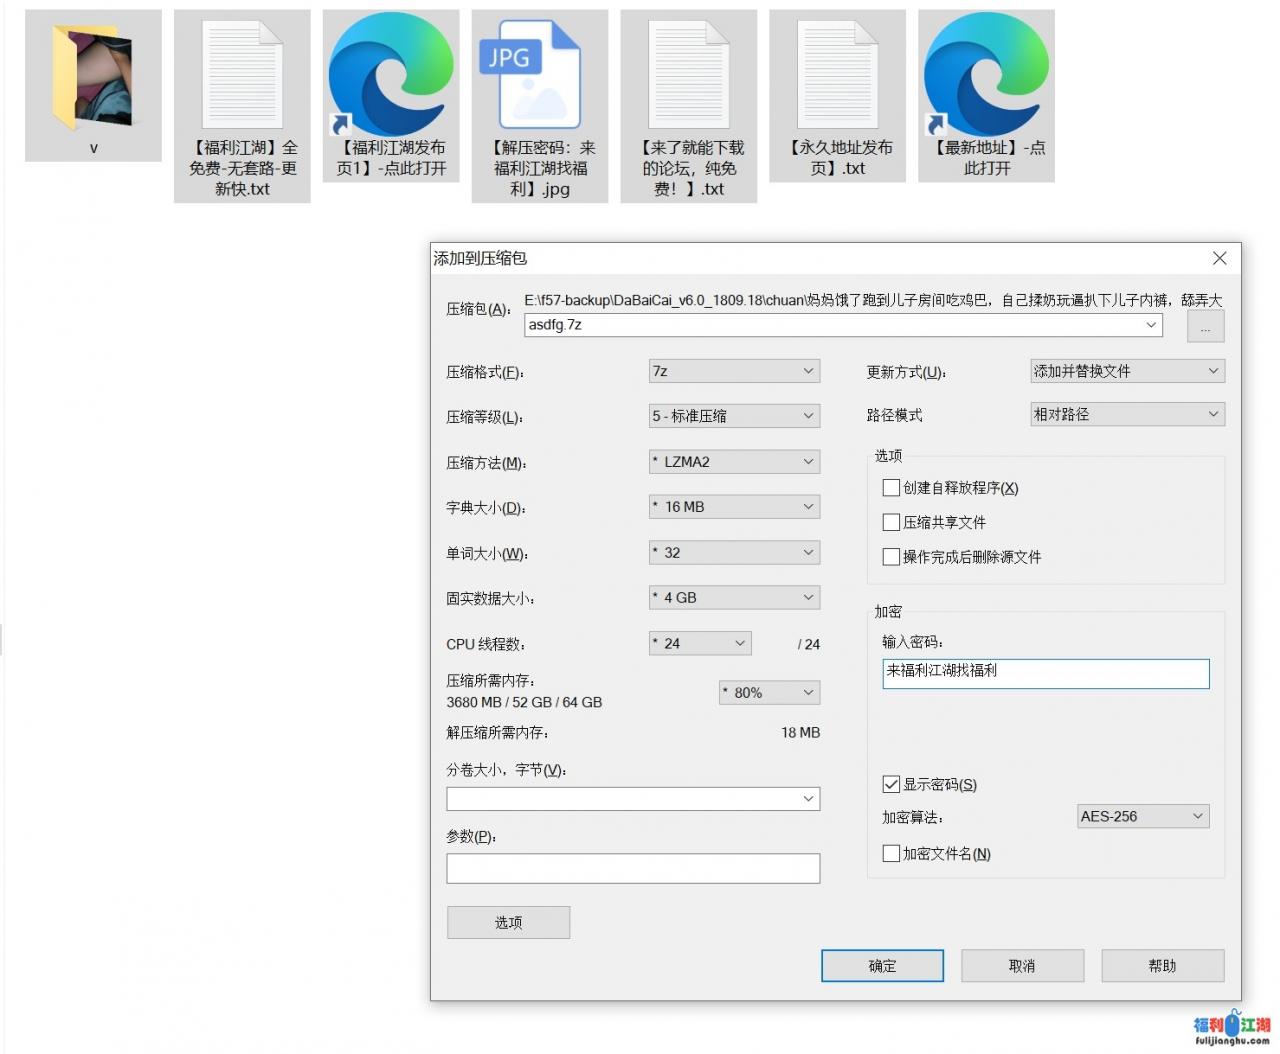The width and height of the screenshot is (1280, 1054).
Task: Toggle the 显示密码 checkbox off
Action: (891, 785)
